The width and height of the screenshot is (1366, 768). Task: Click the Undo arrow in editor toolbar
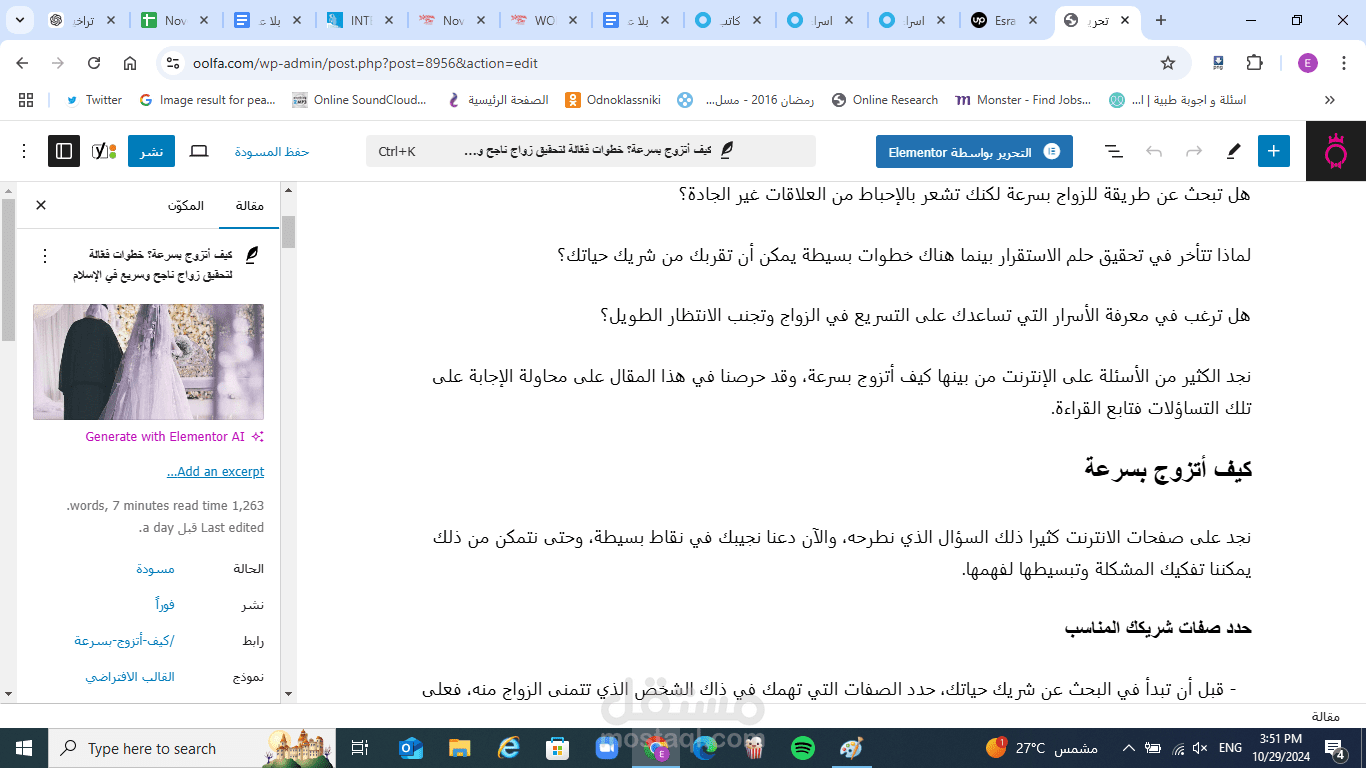1154,151
